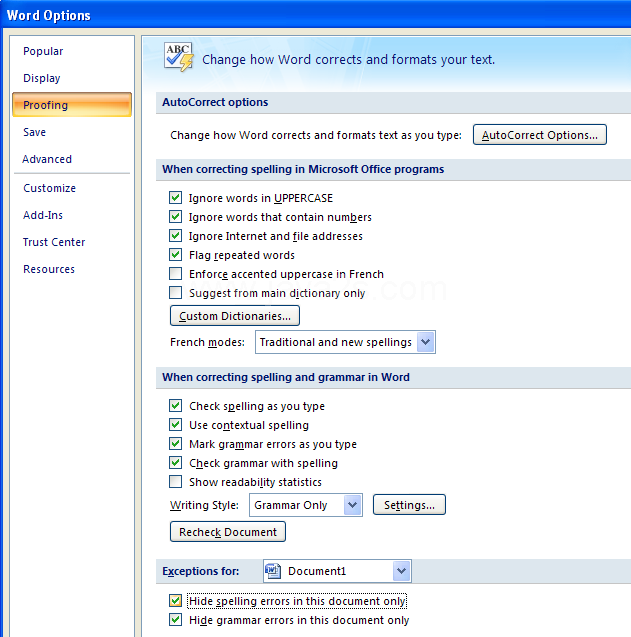Viewport: 631px width, 637px height.
Task: Enable Enforce accented uppercase in French
Action: click(x=176, y=274)
